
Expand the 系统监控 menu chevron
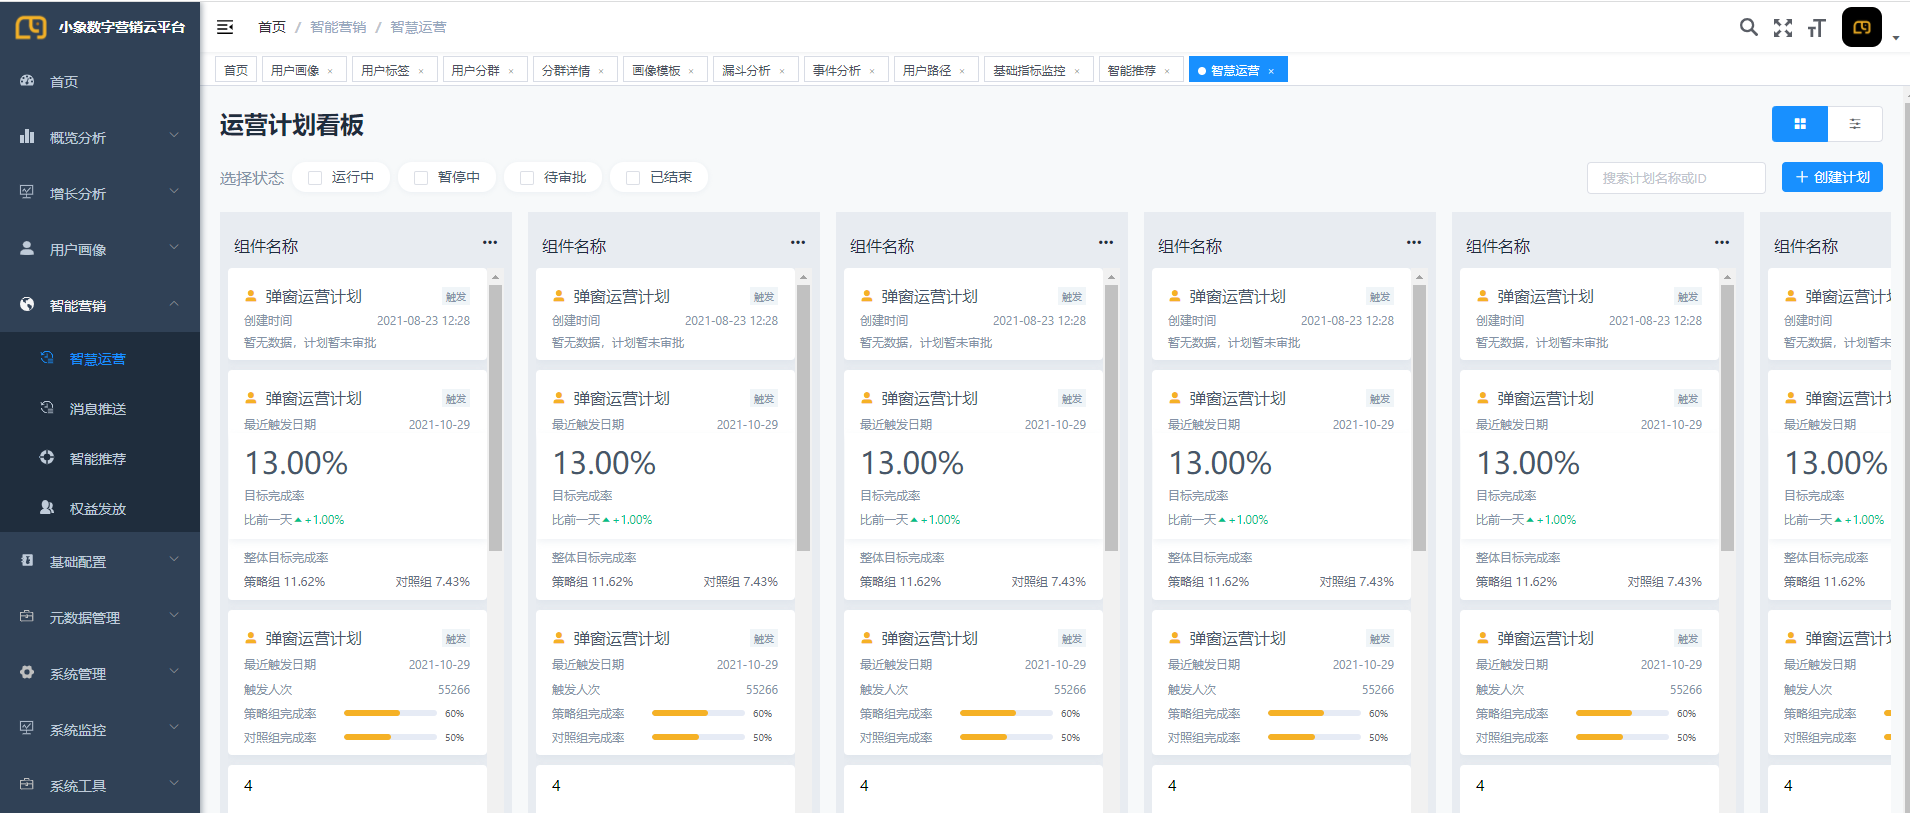174,728
